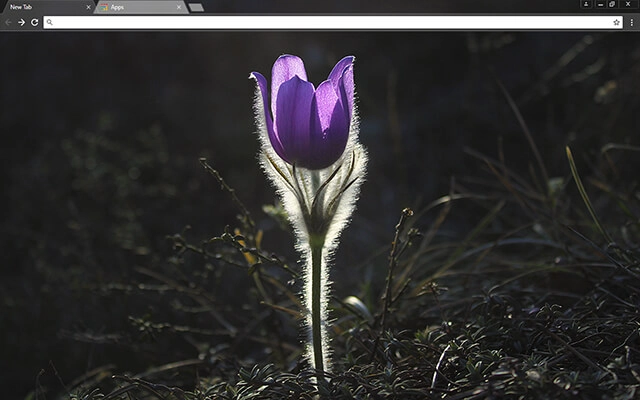This screenshot has width=640, height=400.
Task: Open the three-dot Chrome menu
Action: tap(631, 23)
